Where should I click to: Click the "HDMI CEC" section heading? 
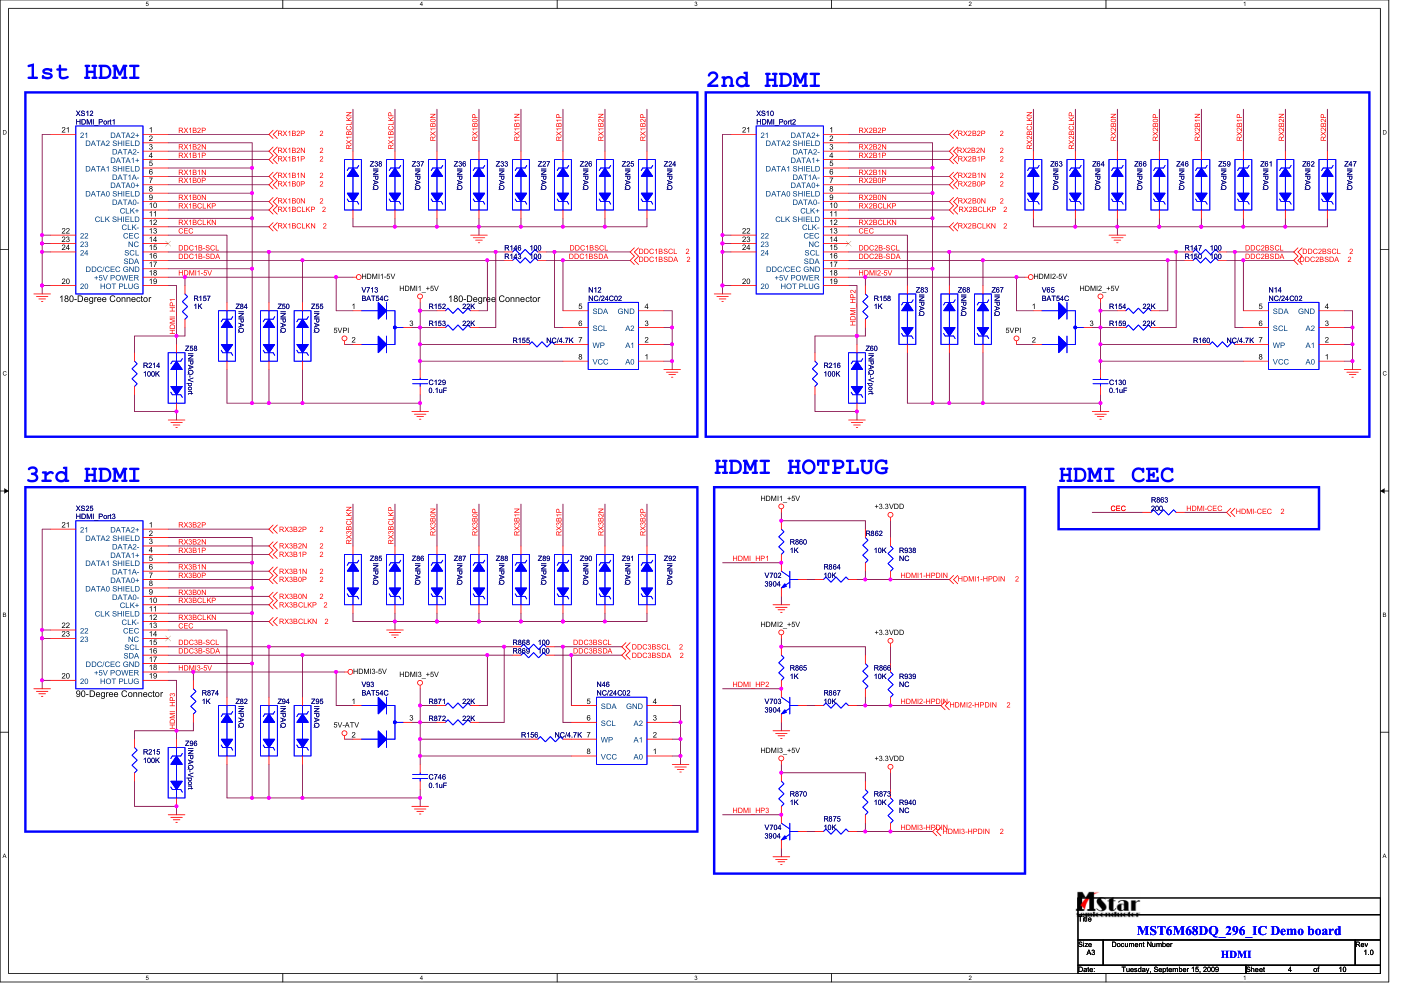pos(1116,475)
